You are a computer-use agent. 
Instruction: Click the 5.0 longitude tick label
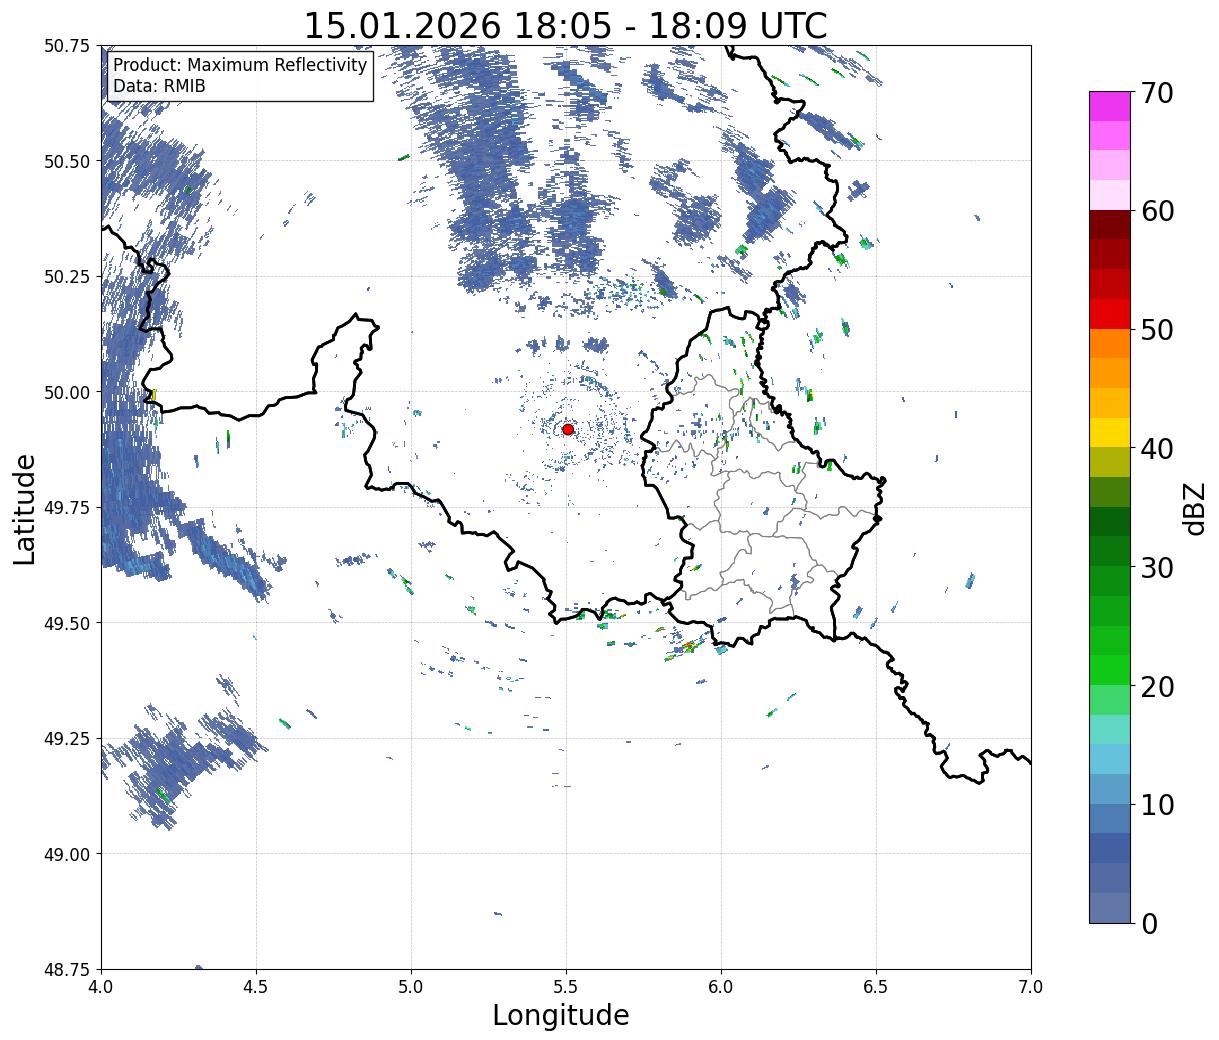click(x=411, y=987)
